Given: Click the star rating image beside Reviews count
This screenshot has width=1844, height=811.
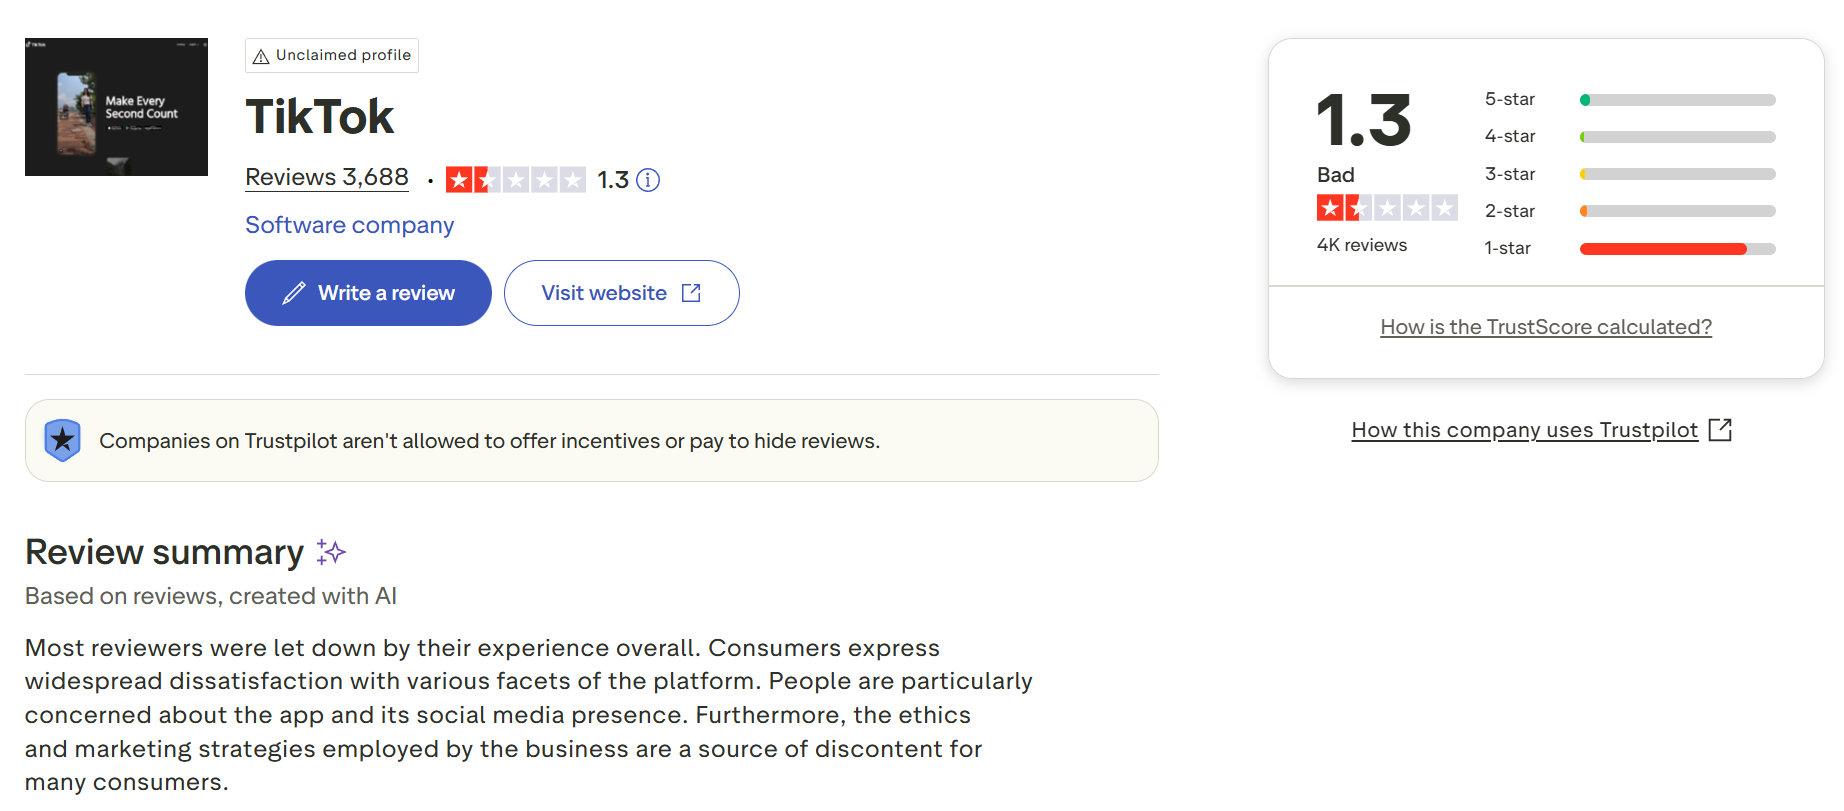Looking at the screenshot, I should (x=515, y=180).
